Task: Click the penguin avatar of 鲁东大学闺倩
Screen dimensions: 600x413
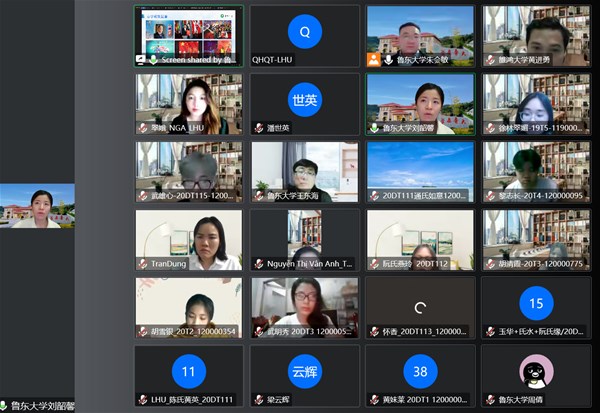Action: [x=536, y=371]
